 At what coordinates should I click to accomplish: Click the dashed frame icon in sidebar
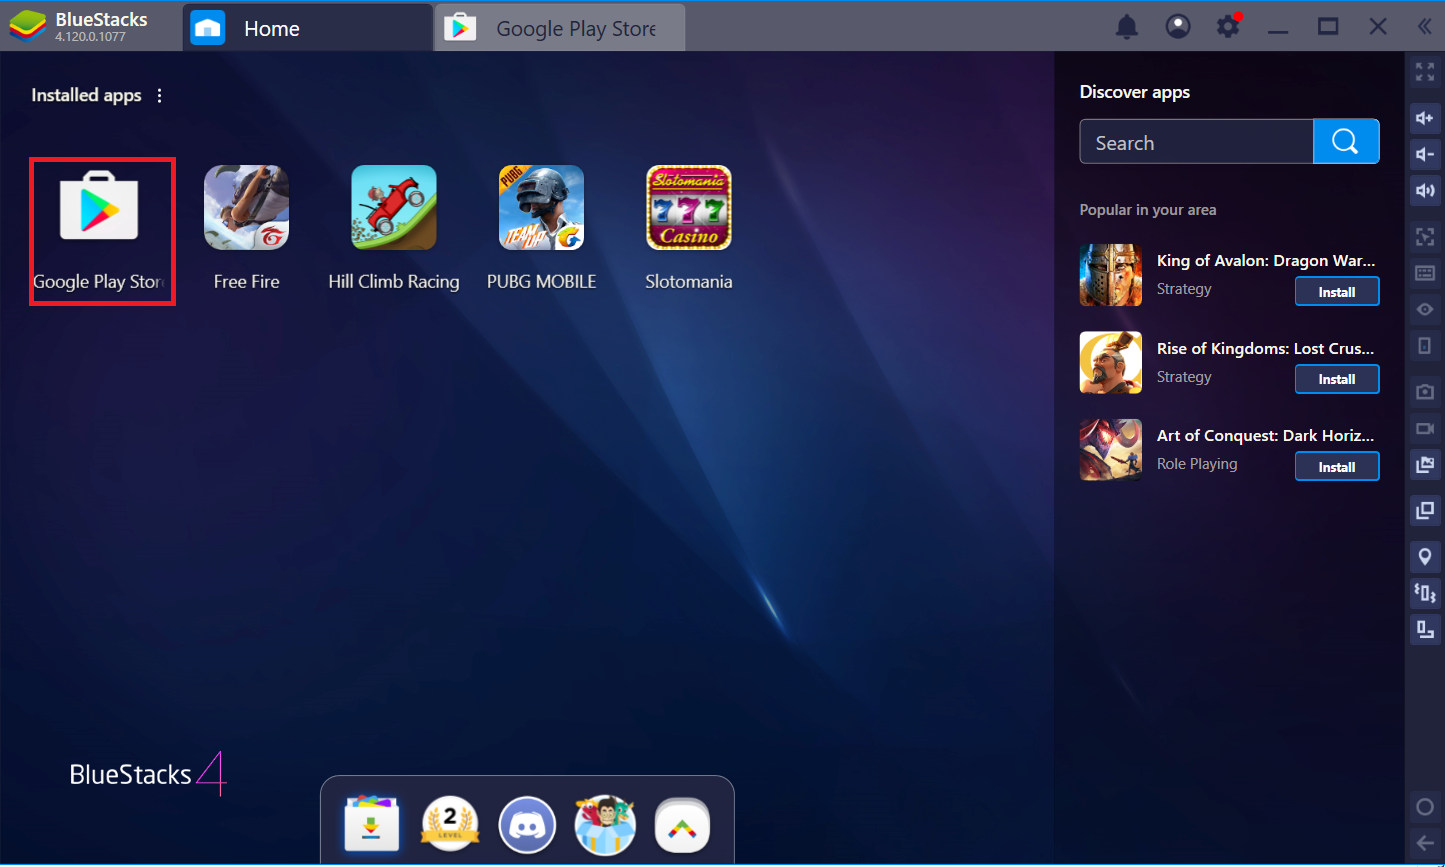pyautogui.click(x=1425, y=237)
